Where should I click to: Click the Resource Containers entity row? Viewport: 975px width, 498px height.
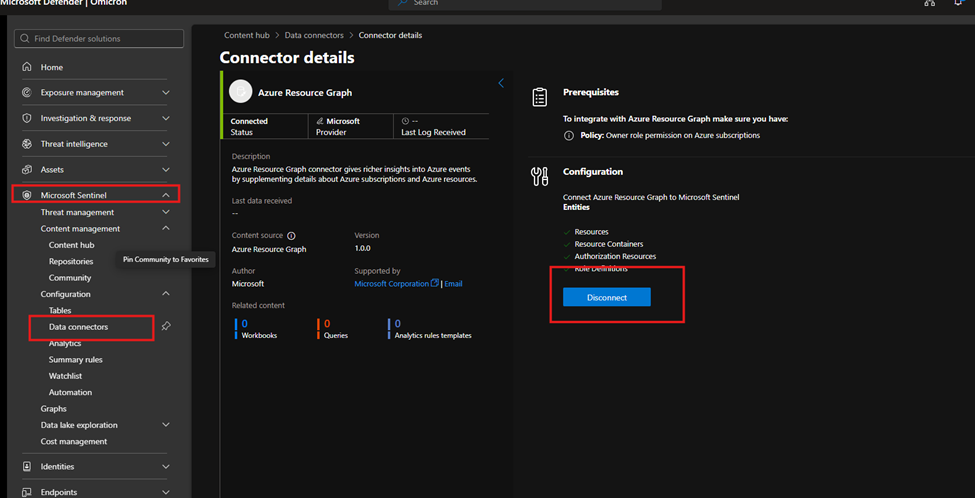603,244
